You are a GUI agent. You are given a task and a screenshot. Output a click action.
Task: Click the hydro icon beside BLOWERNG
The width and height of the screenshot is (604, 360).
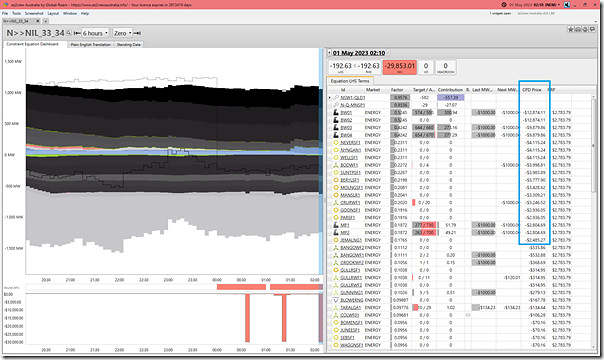(x=336, y=300)
